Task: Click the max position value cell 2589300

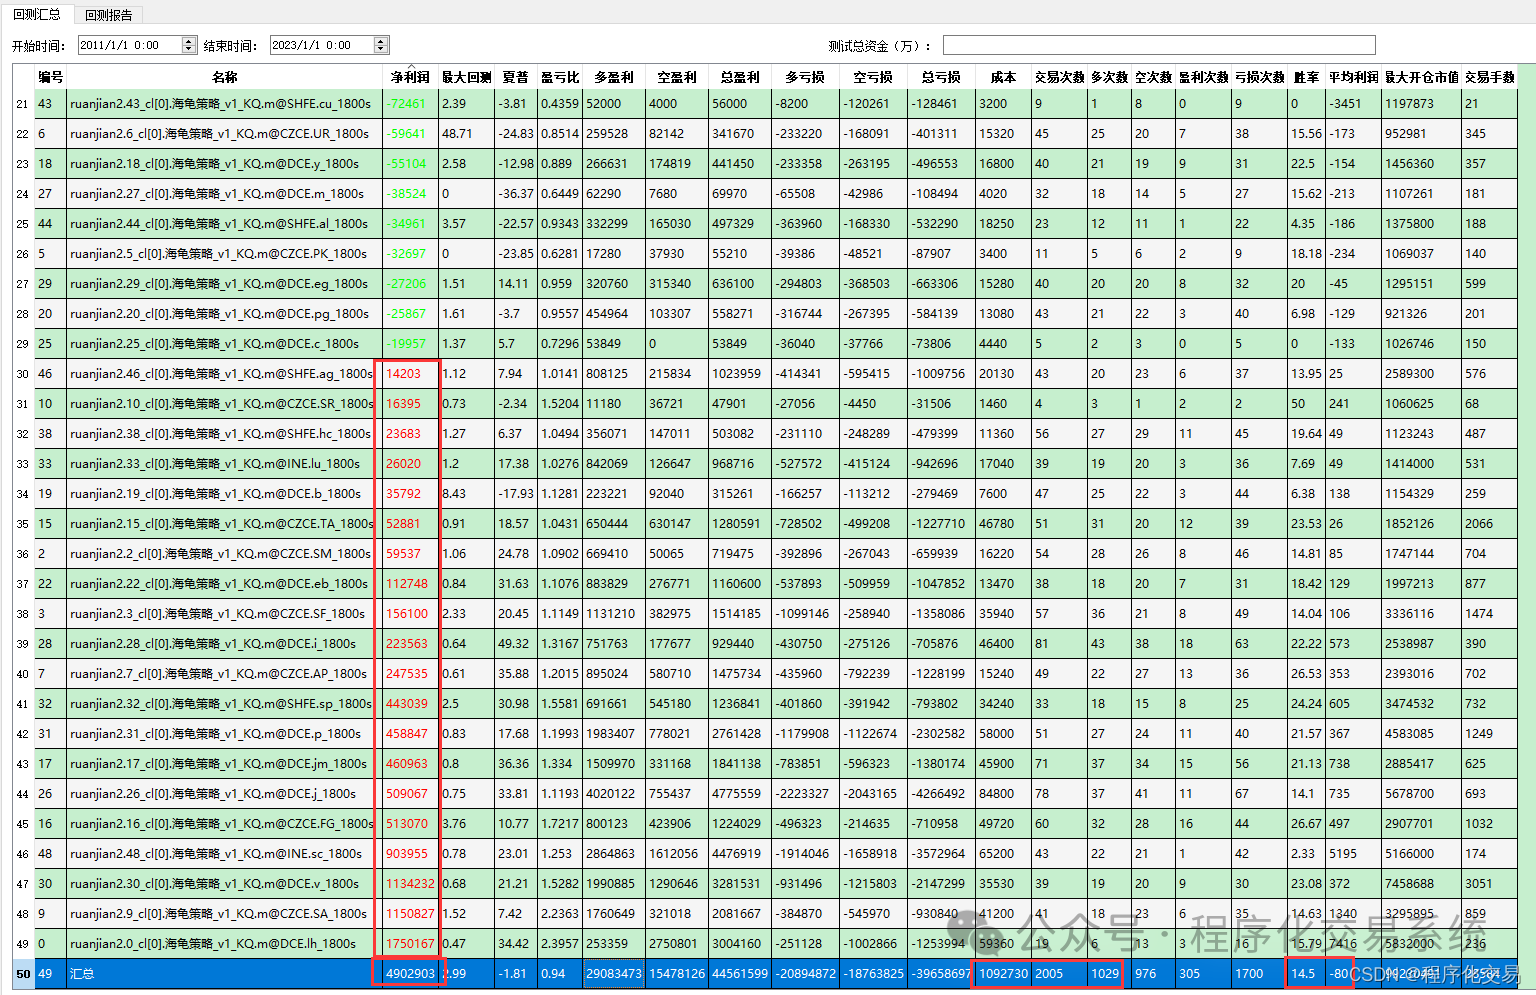Action: tap(1422, 374)
